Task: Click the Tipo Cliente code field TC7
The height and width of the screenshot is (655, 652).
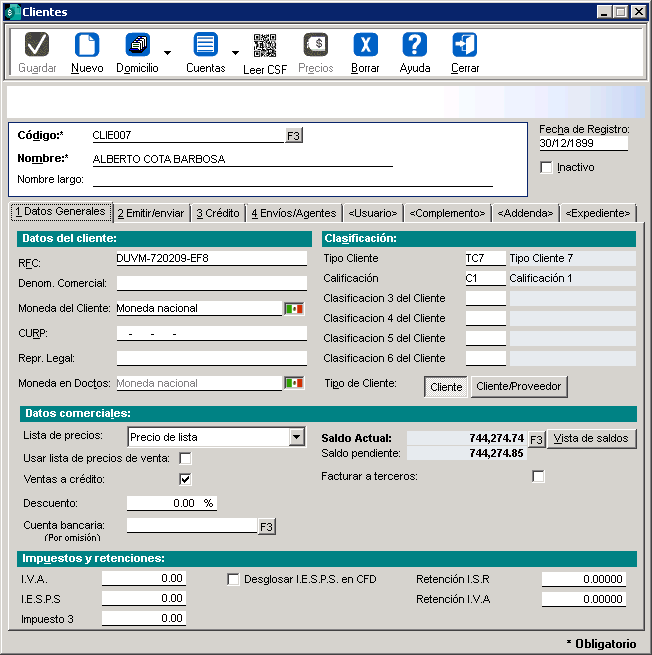Action: (486, 259)
